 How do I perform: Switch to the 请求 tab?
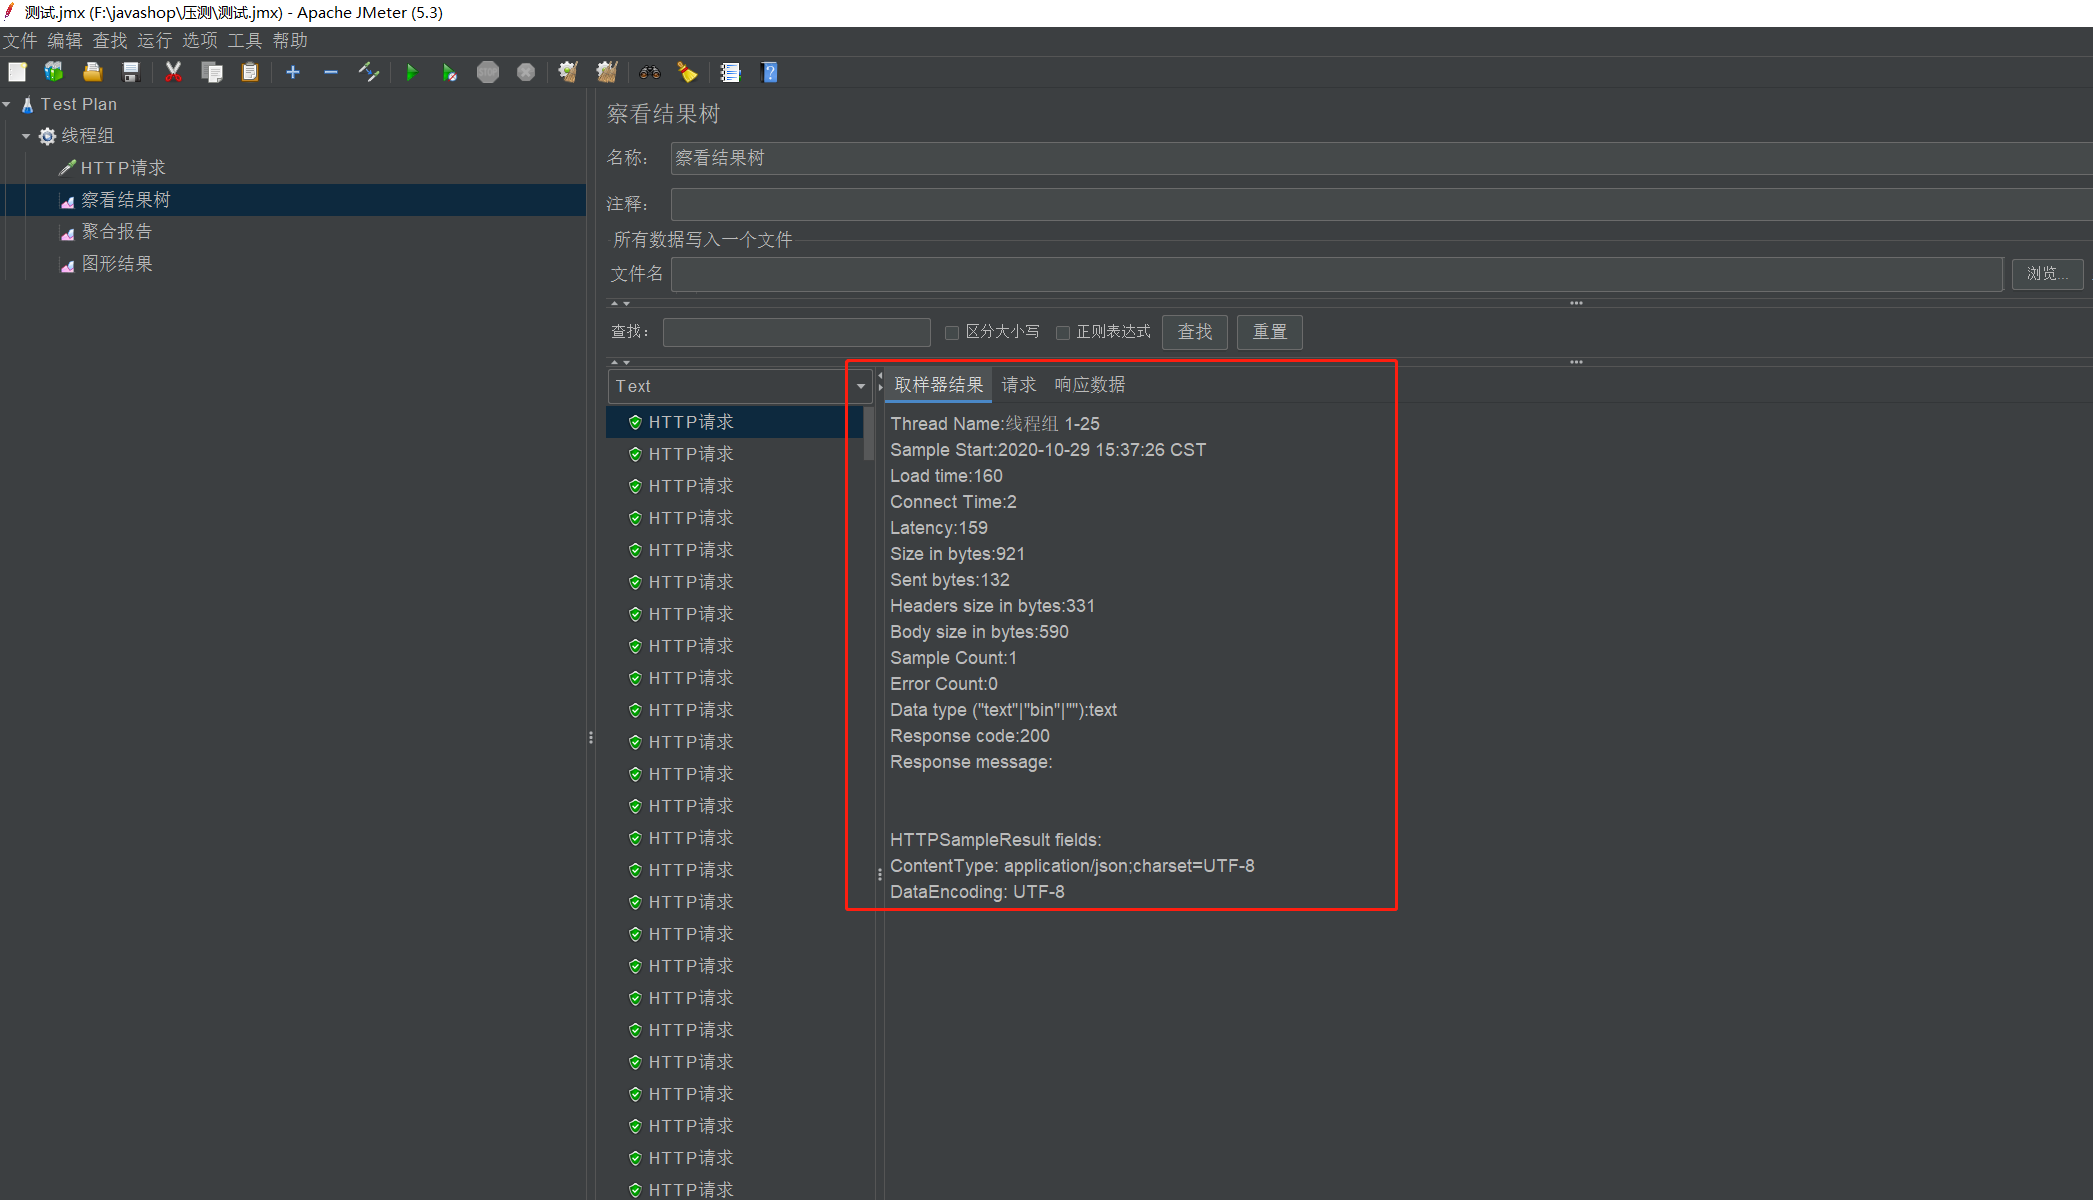(x=1019, y=385)
